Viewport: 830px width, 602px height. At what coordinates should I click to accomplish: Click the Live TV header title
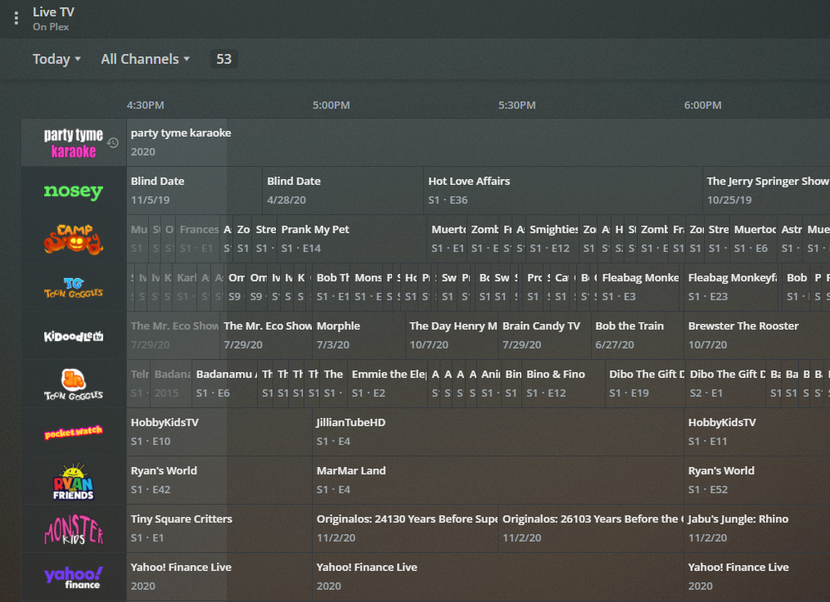pos(53,12)
